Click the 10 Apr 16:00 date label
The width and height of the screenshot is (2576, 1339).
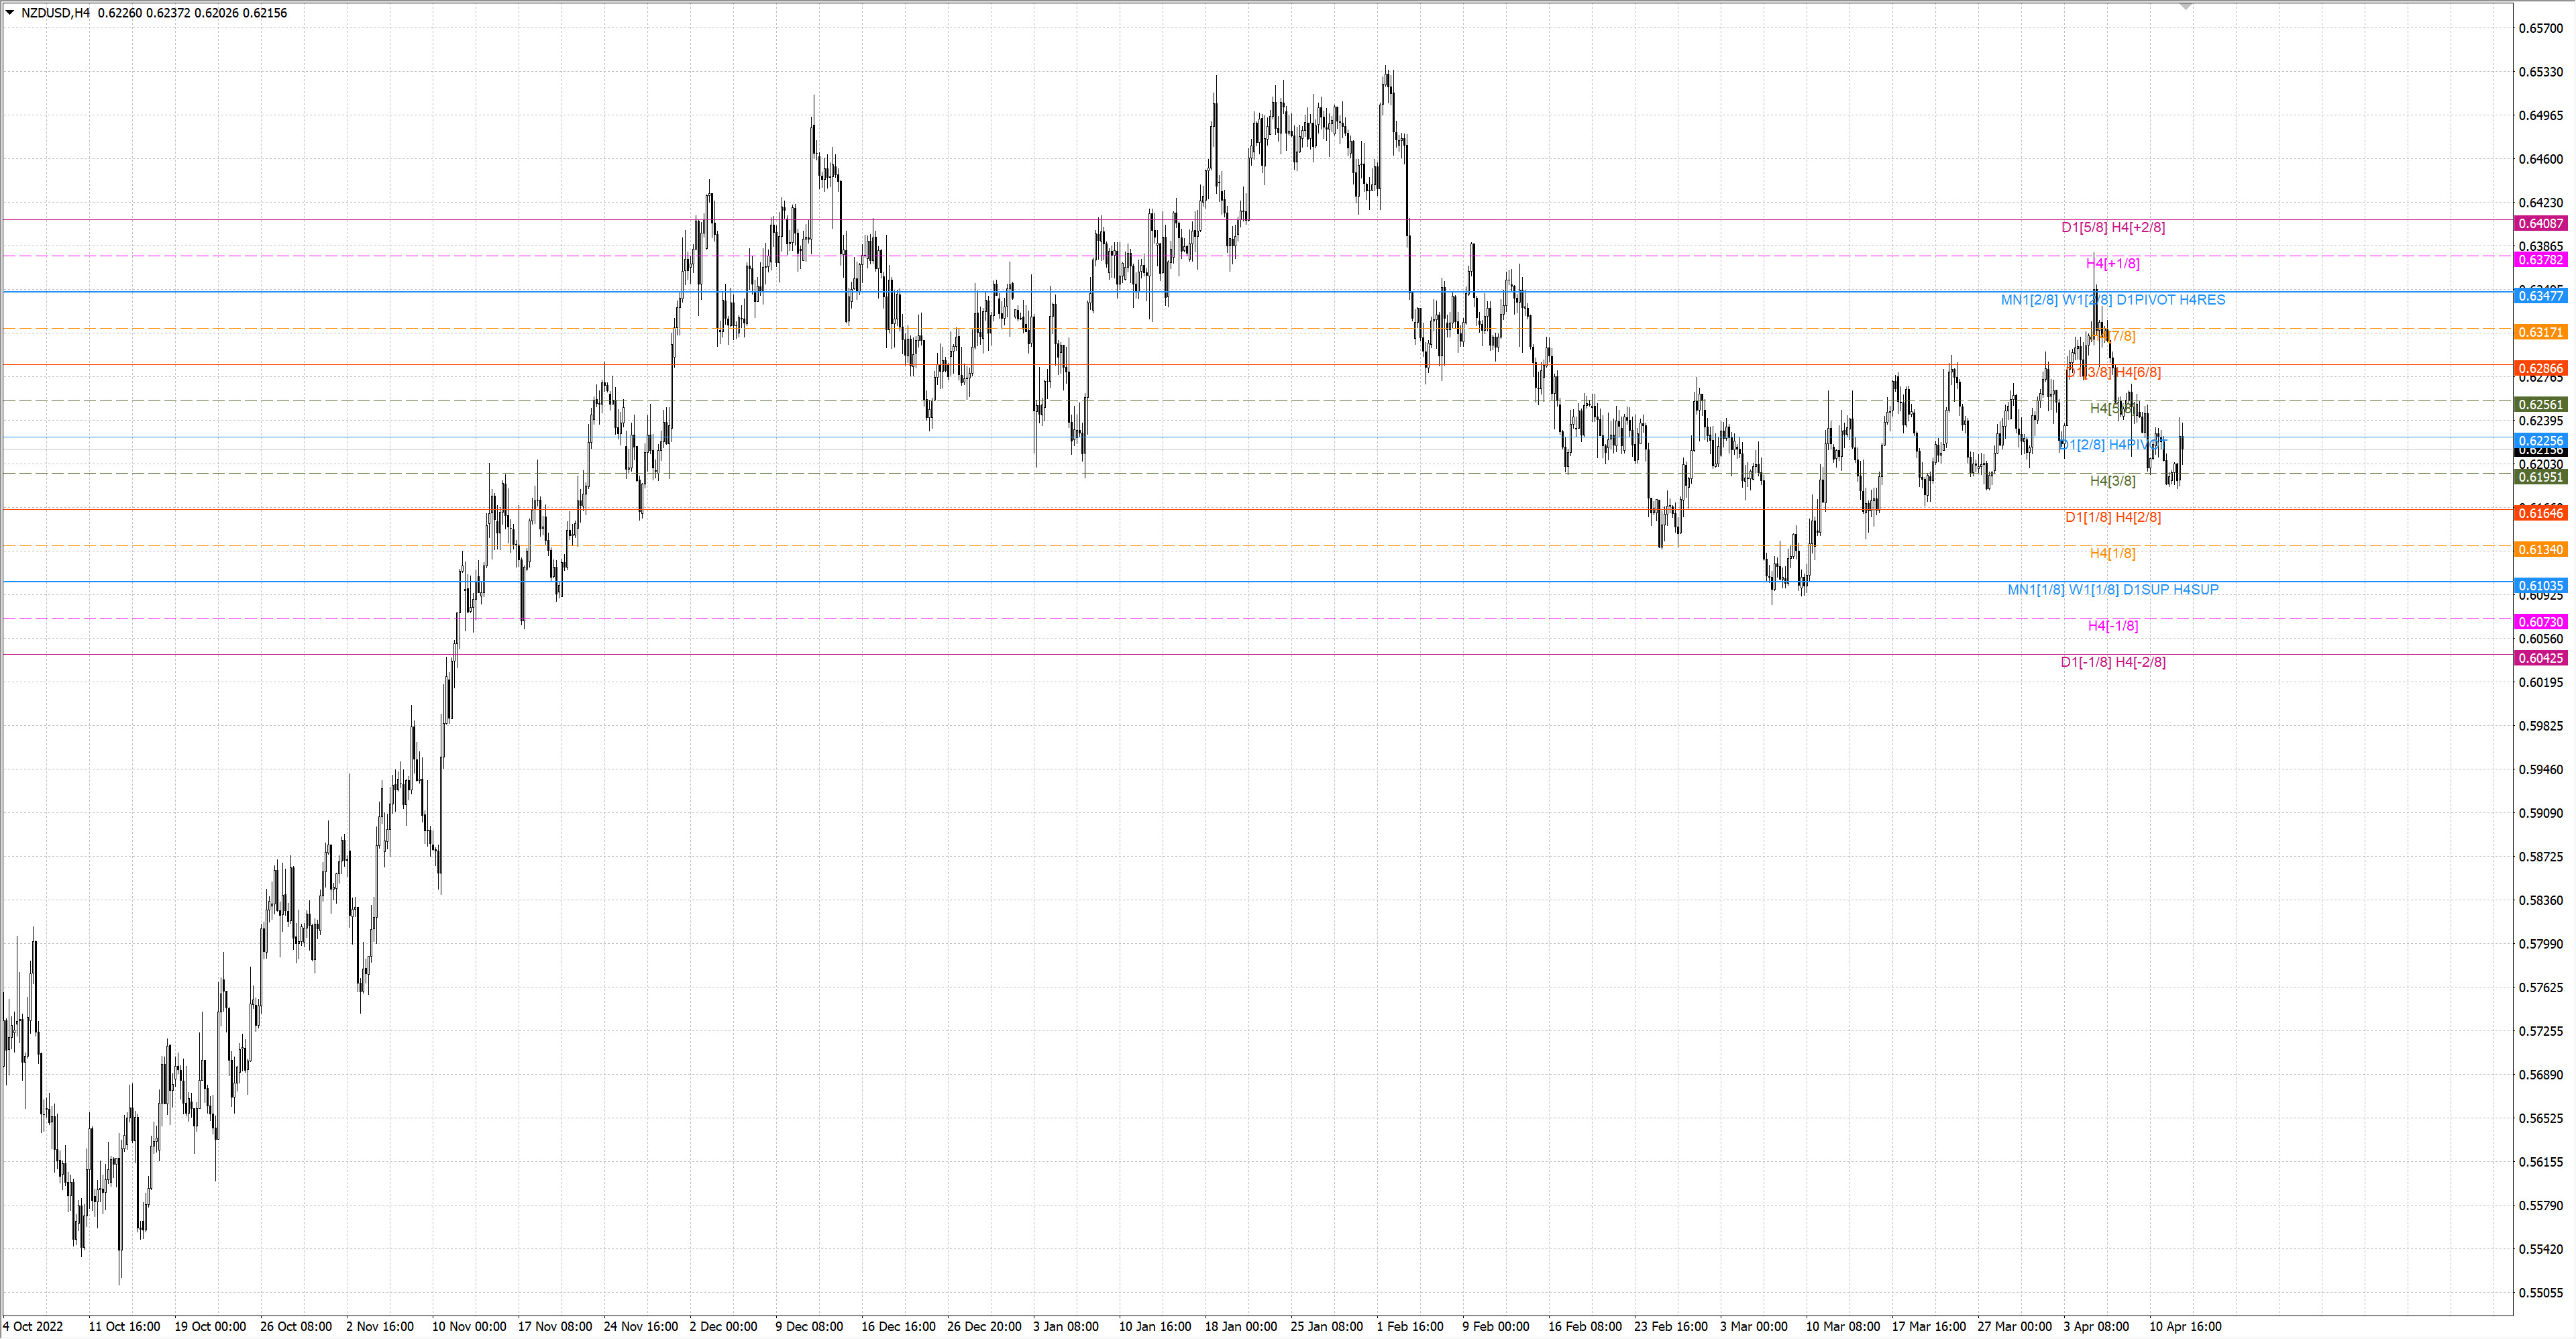2186,1326
